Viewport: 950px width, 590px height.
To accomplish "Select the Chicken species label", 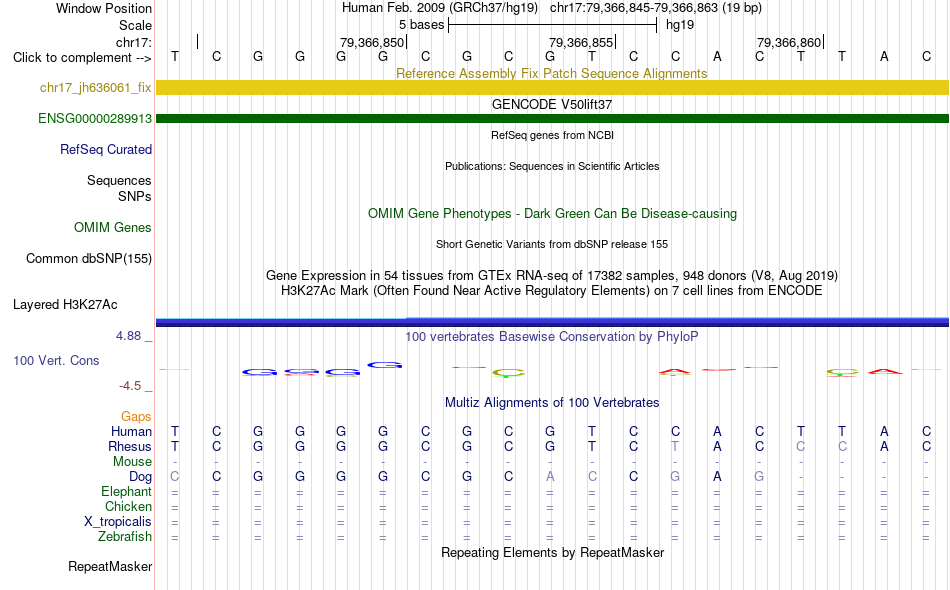I will pos(128,506).
